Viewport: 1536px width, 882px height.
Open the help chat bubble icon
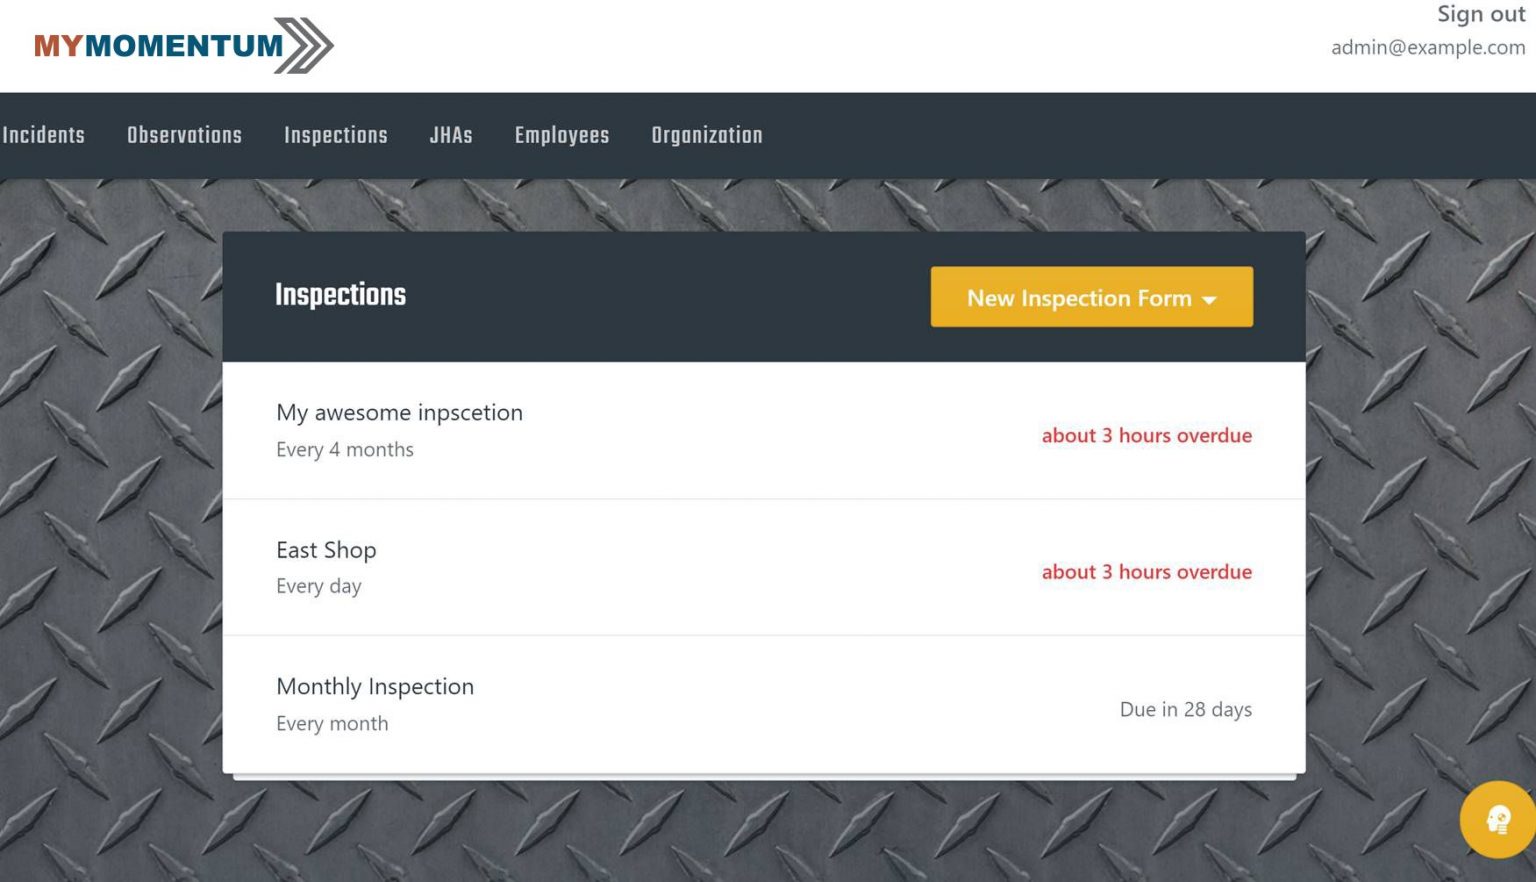[1497, 819]
